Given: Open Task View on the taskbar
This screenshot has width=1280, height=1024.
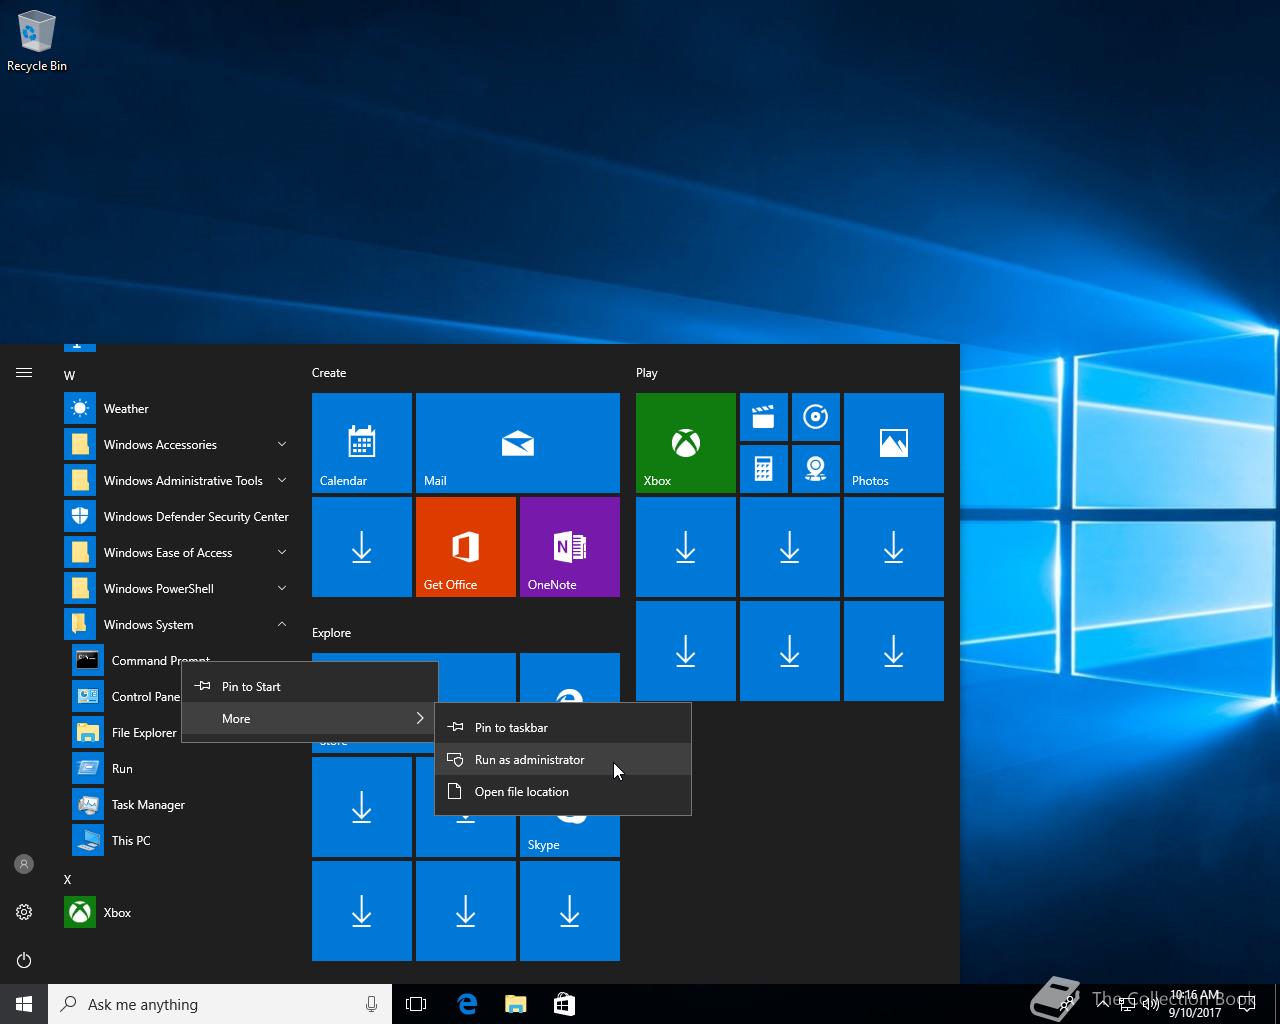Looking at the screenshot, I should point(416,1004).
